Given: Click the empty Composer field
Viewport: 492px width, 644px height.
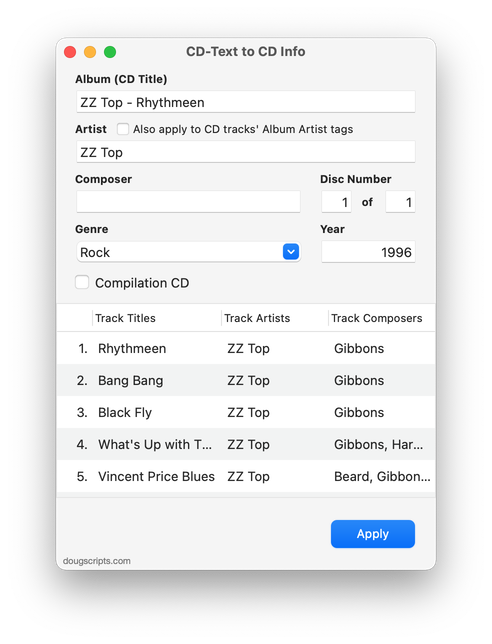Looking at the screenshot, I should click(x=188, y=202).
